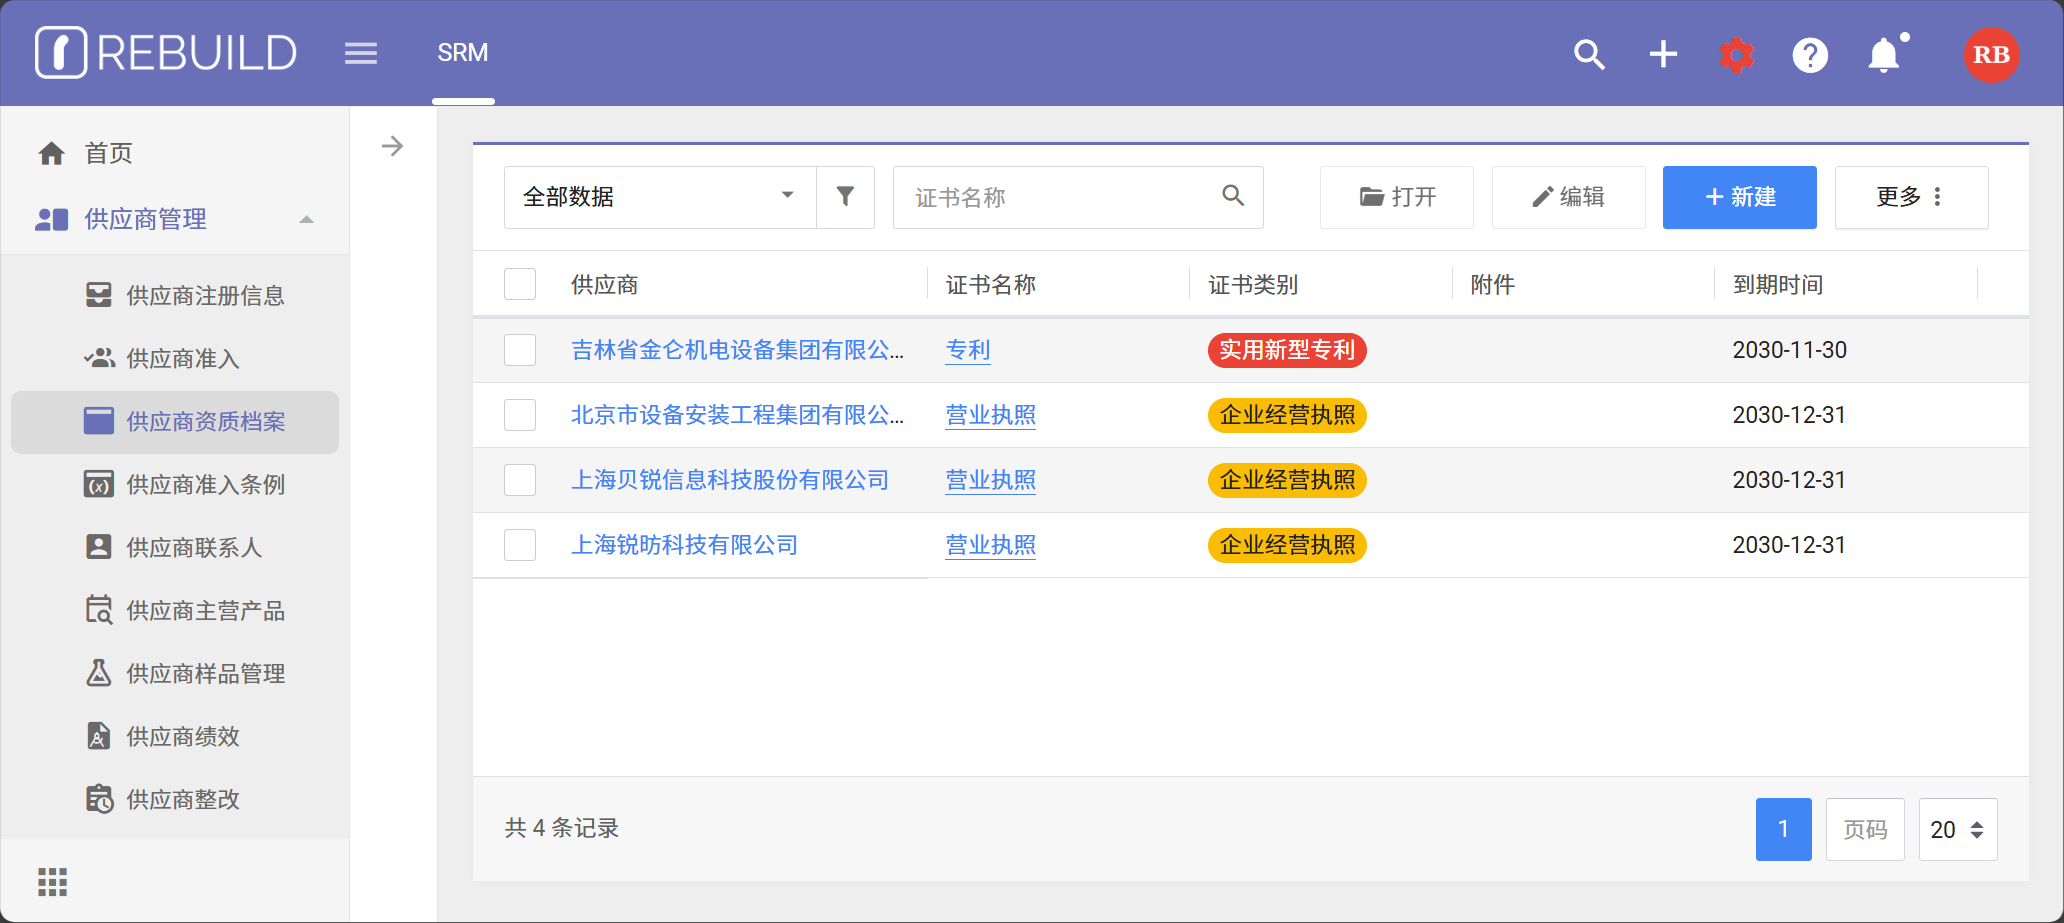Tick the select-all checkbox in table header
The width and height of the screenshot is (2064, 923).
[x=520, y=284]
